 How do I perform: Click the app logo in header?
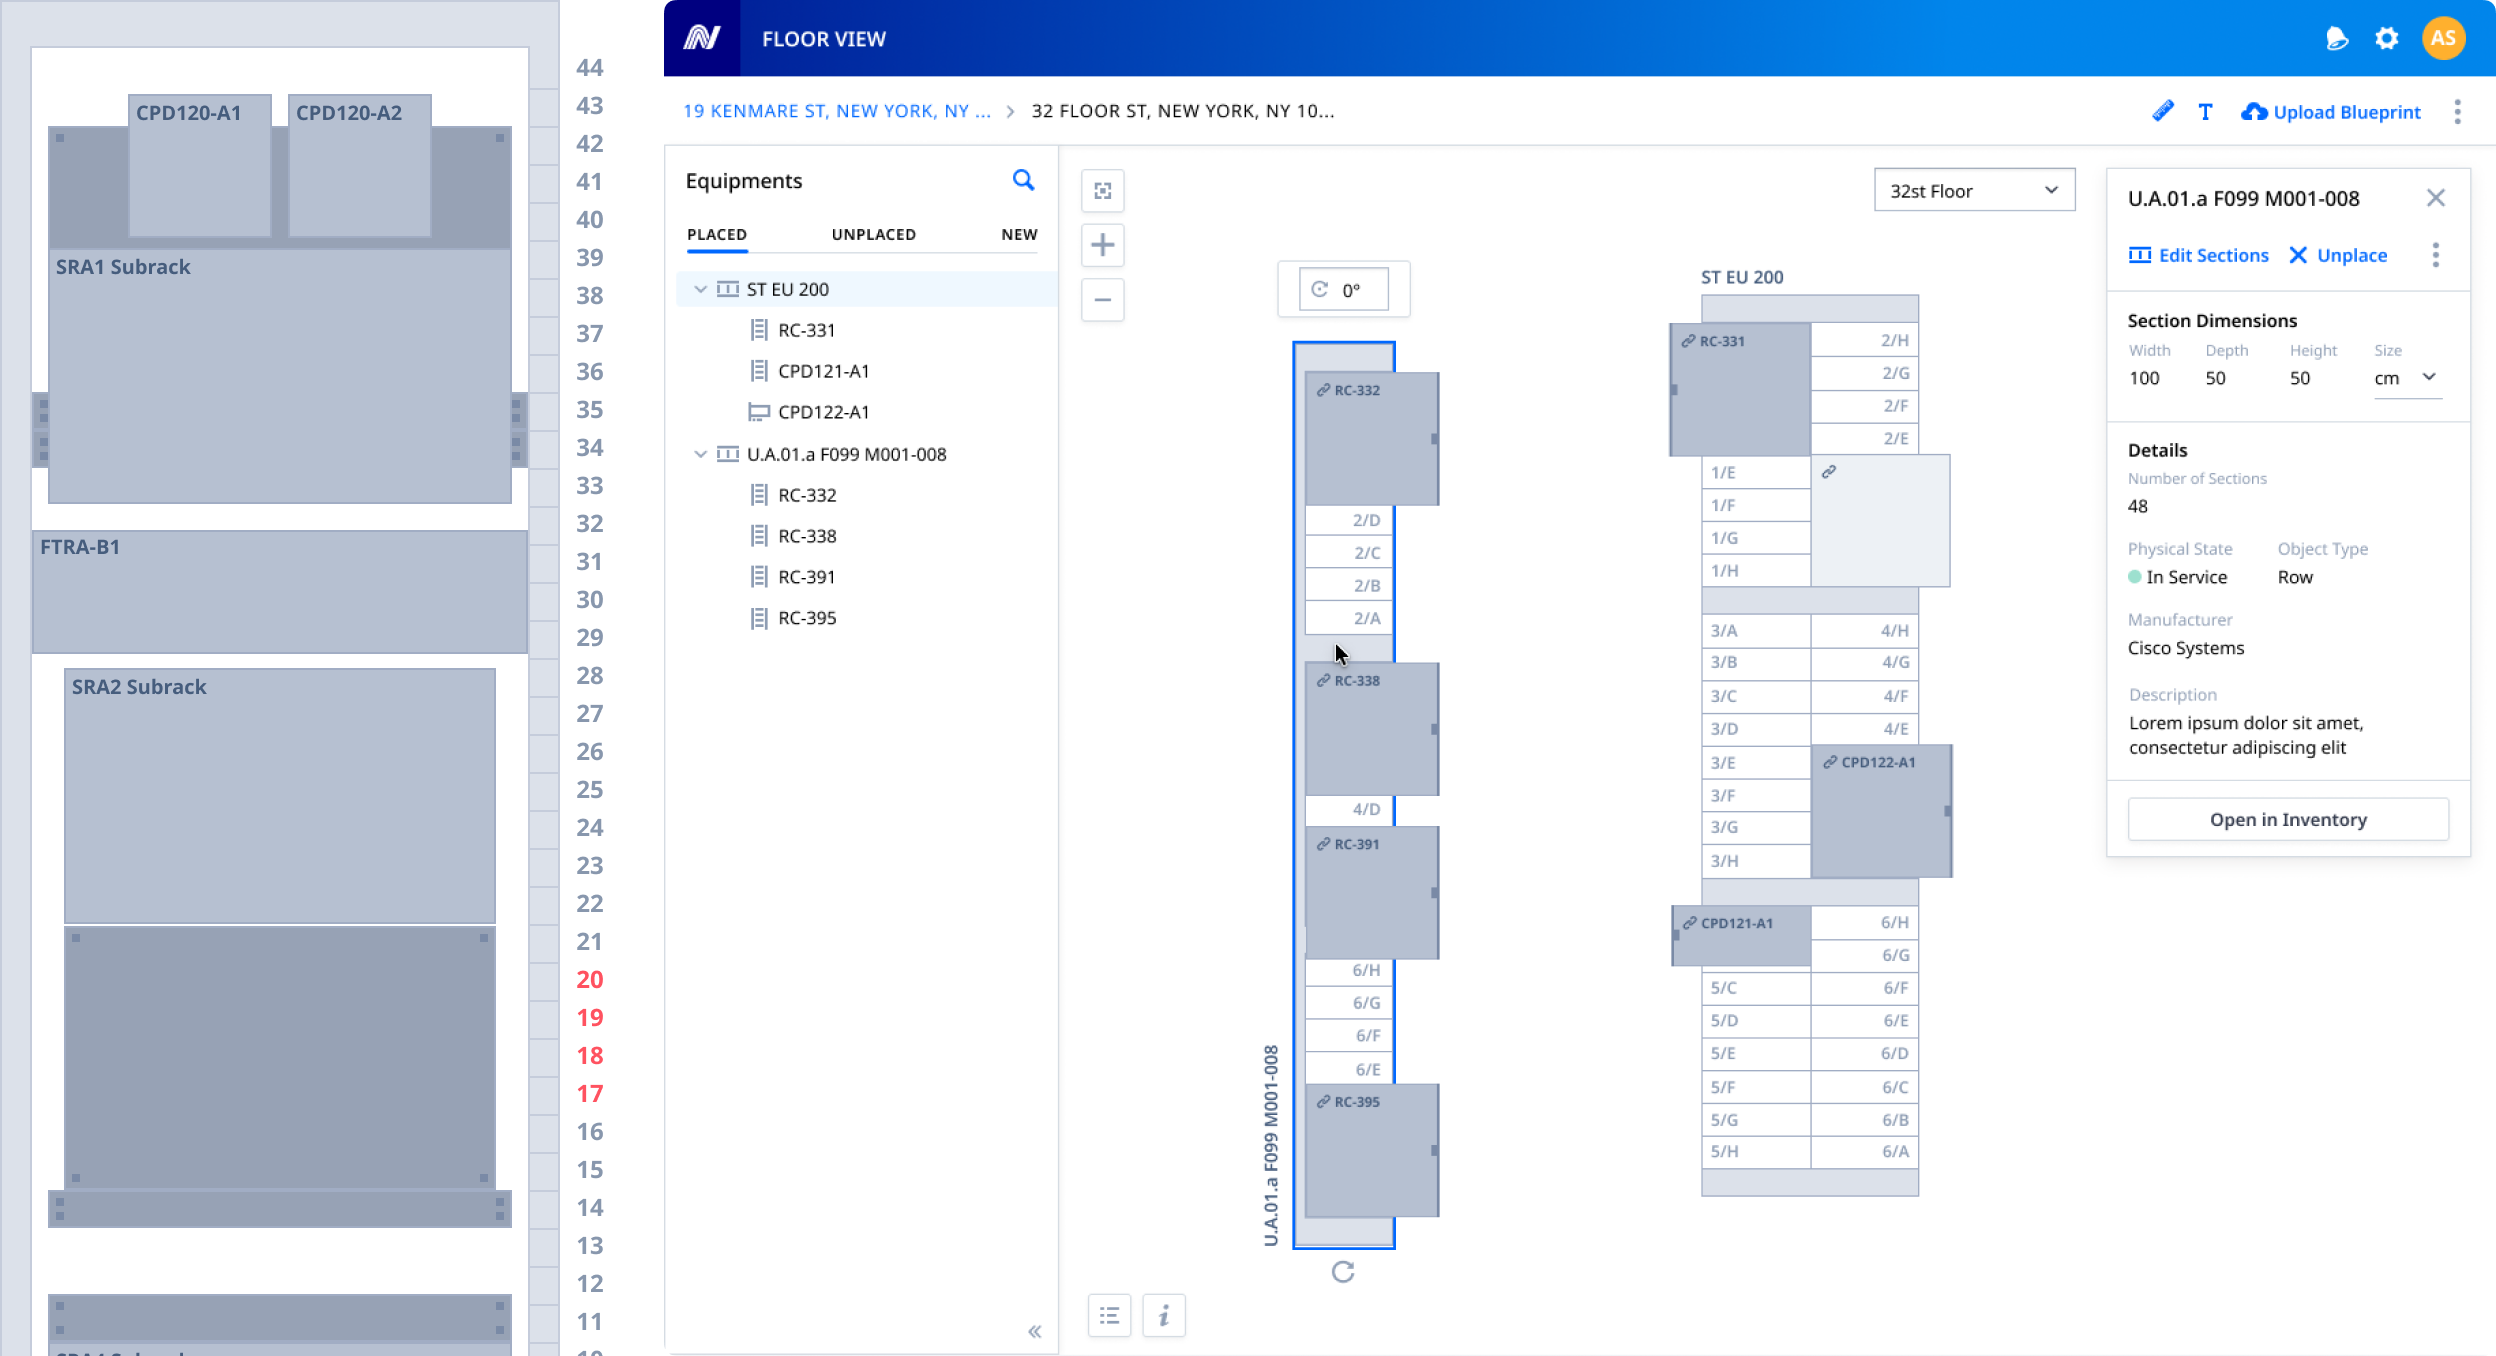pos(702,38)
